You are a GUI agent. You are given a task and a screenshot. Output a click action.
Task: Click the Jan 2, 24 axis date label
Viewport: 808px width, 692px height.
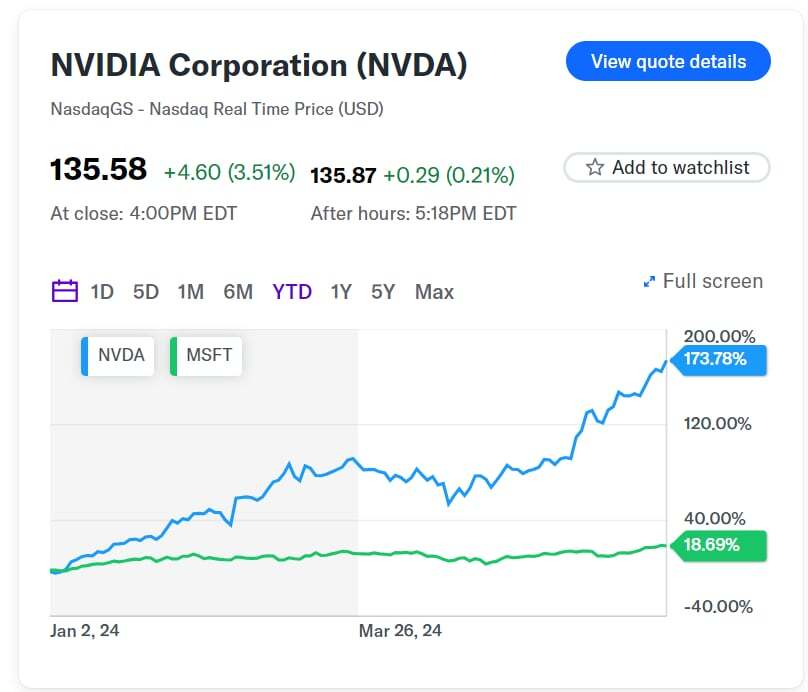click(x=85, y=631)
